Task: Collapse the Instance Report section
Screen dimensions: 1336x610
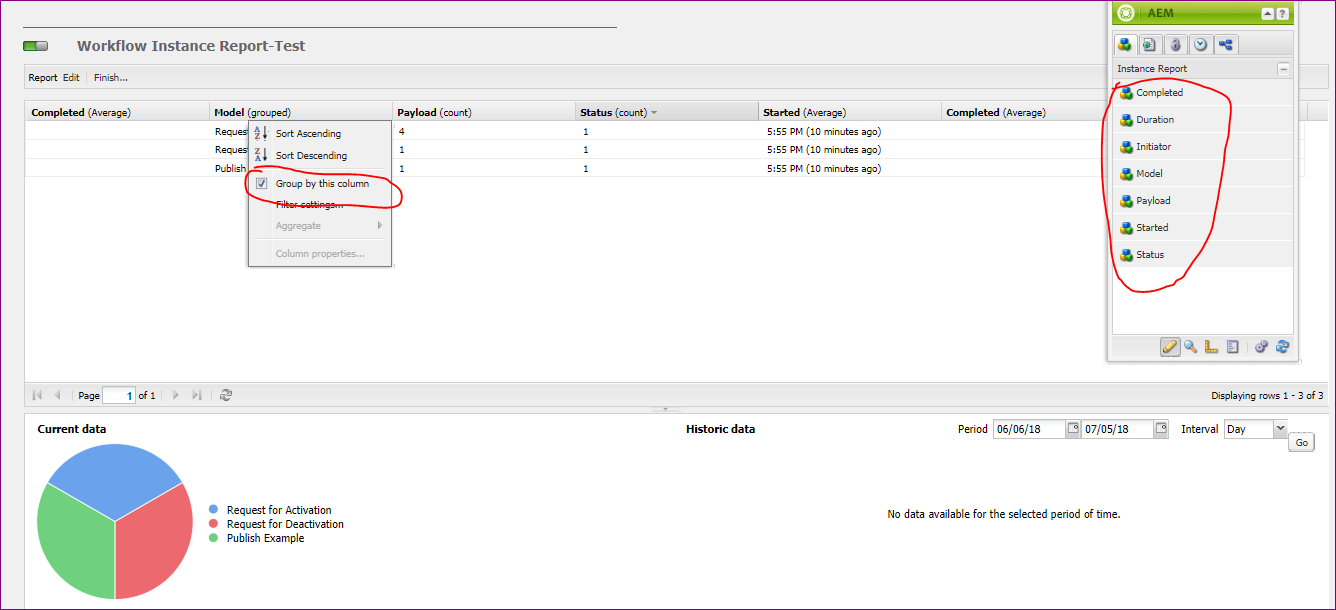Action: 1283,69
